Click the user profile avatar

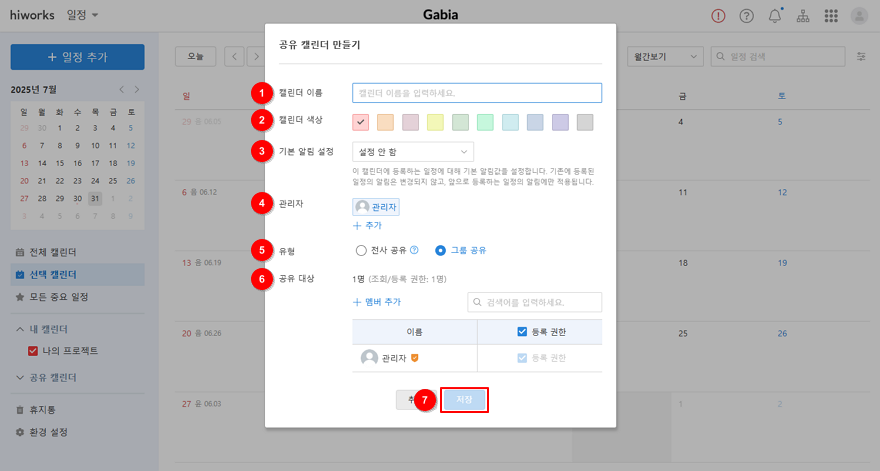[859, 16]
